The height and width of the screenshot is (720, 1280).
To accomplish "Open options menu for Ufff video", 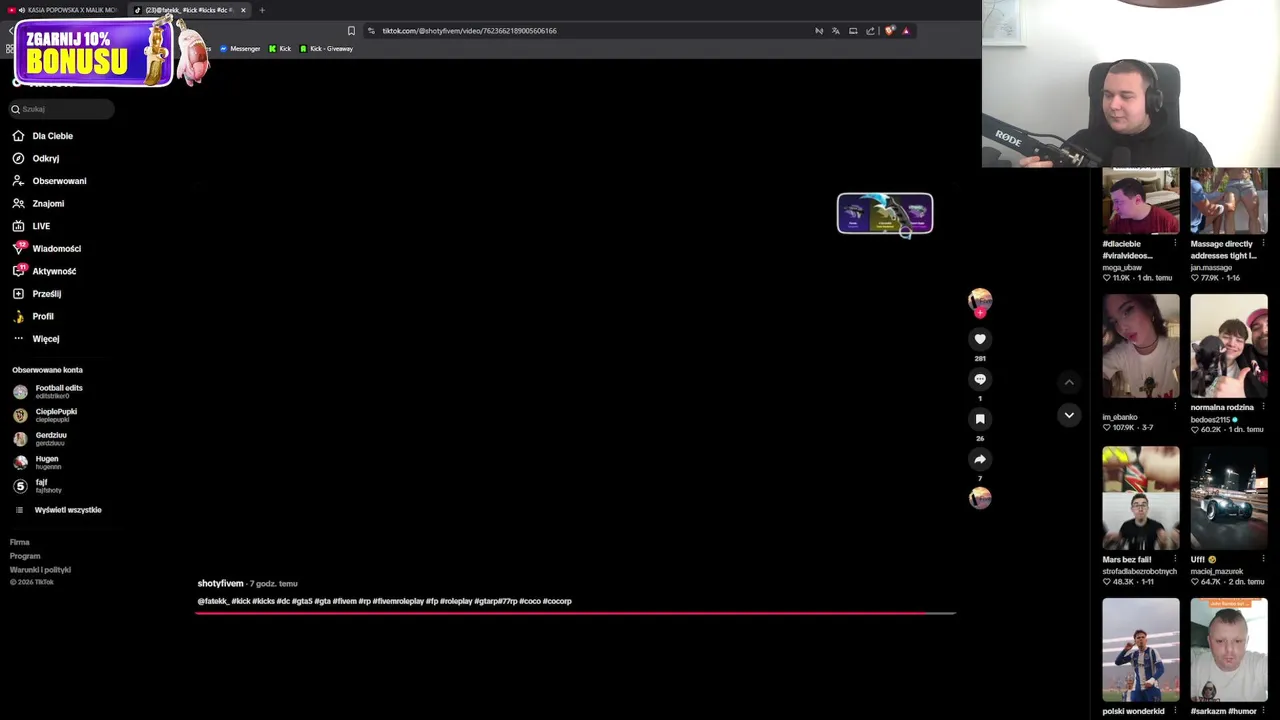I will coord(1264,559).
